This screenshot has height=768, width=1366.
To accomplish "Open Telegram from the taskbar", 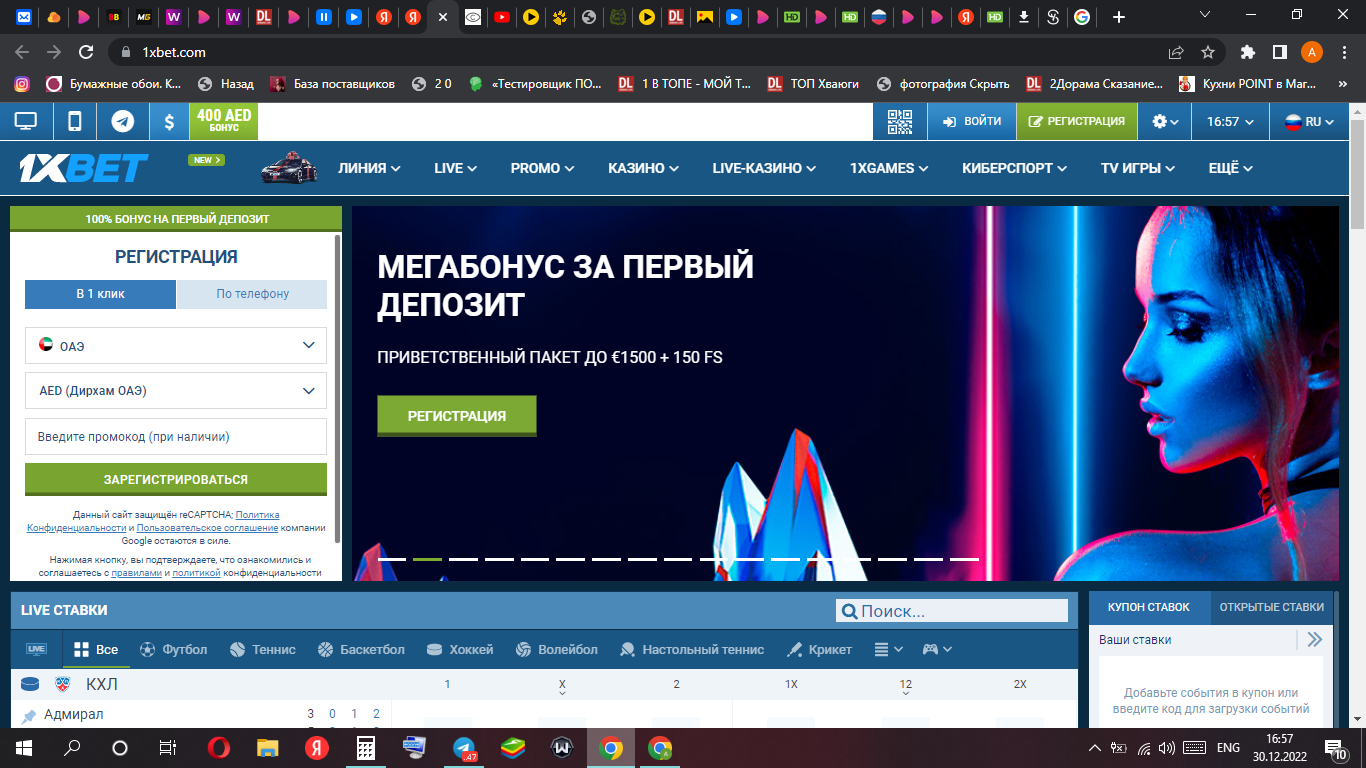I will click(x=464, y=748).
